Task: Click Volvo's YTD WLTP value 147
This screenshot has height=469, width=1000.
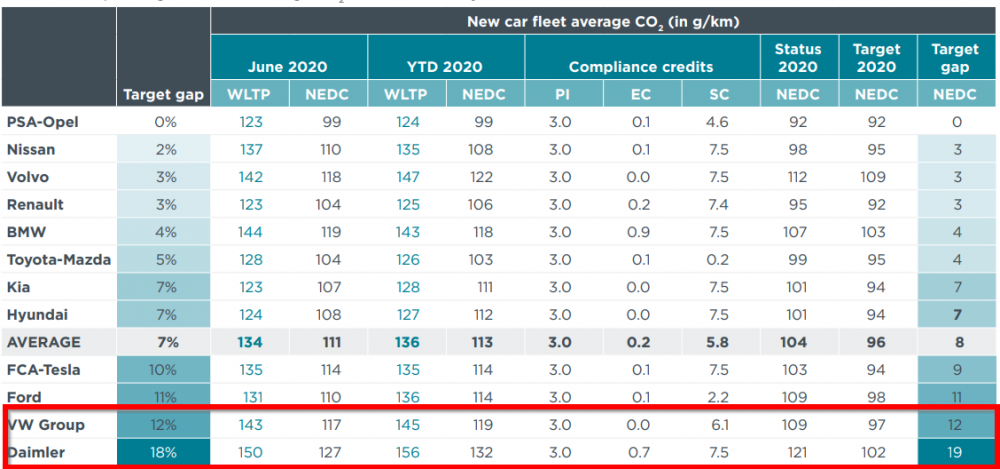Action: tap(407, 177)
